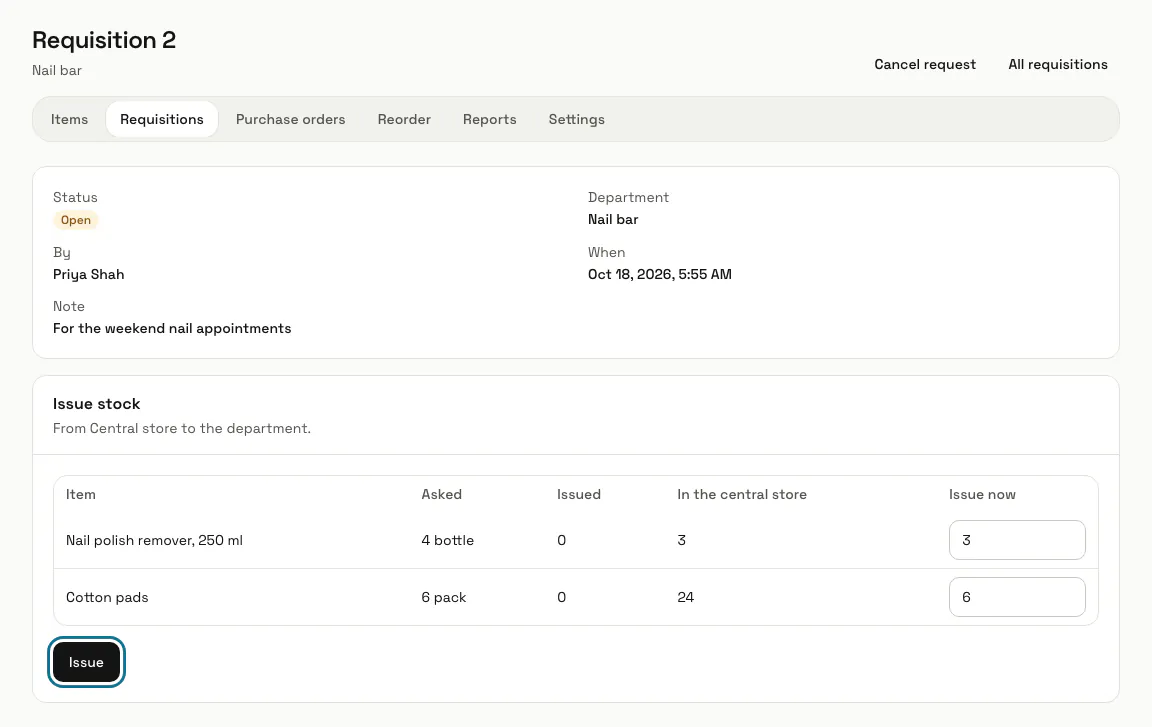Click the Open status badge

[x=76, y=220]
